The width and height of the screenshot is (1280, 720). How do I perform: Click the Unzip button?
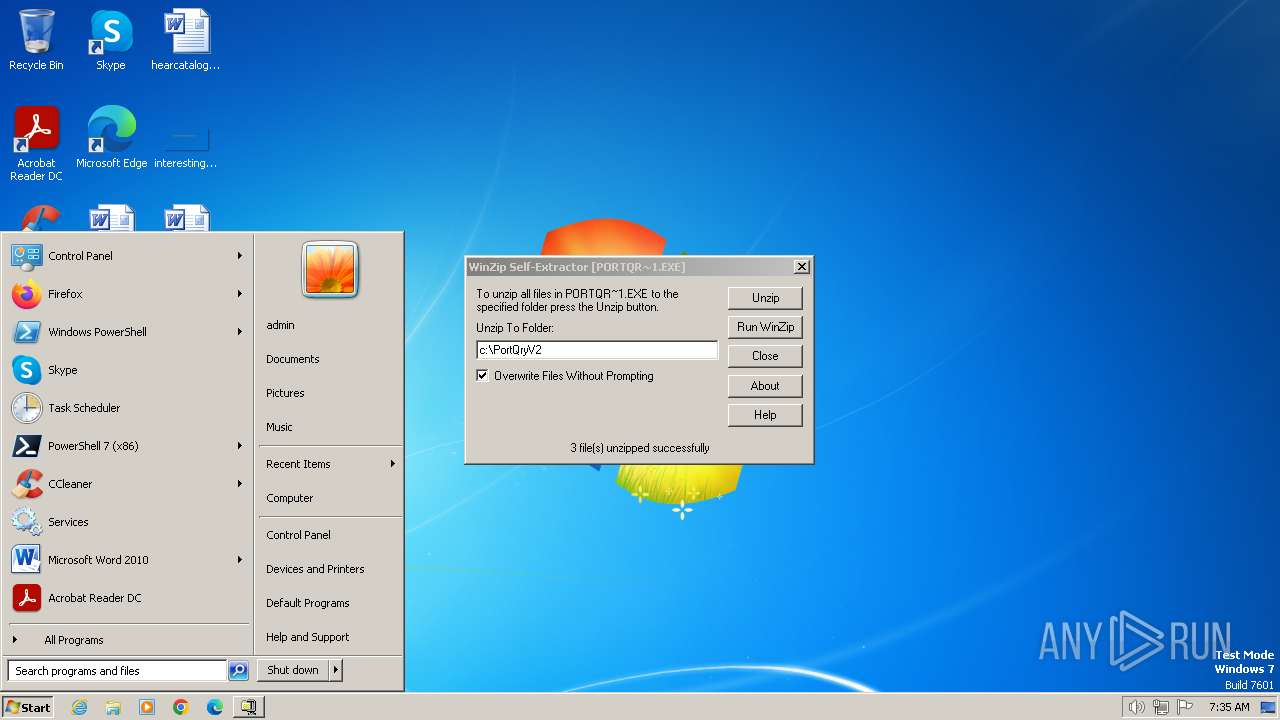click(765, 298)
